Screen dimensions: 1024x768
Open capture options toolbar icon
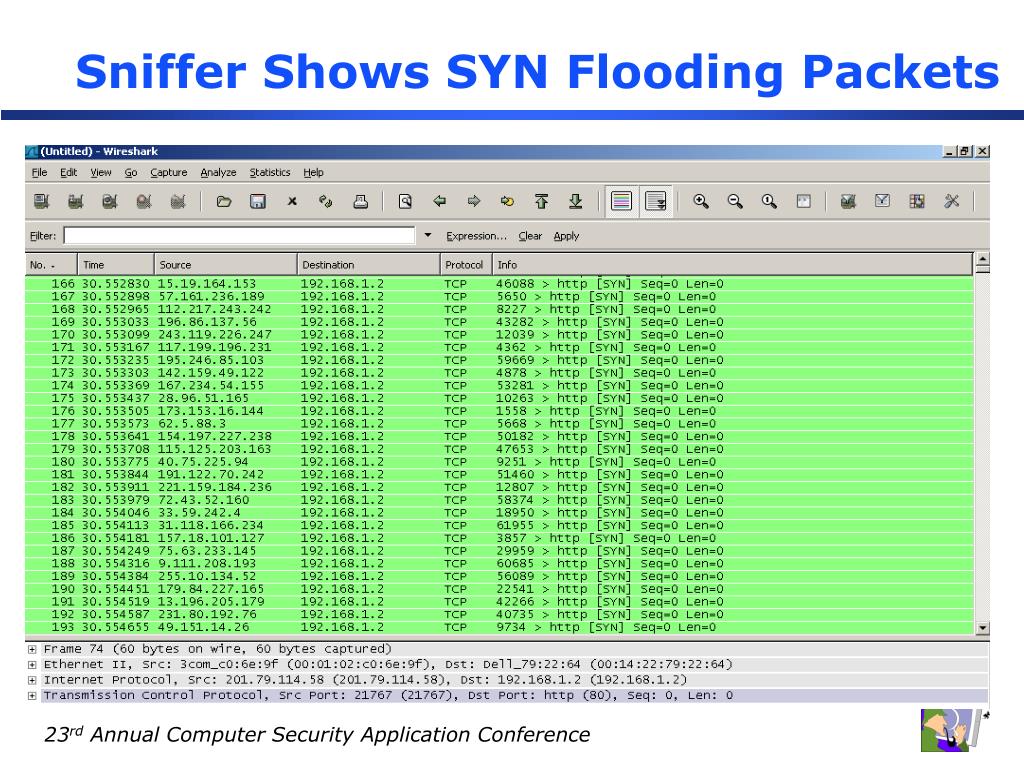tap(76, 201)
